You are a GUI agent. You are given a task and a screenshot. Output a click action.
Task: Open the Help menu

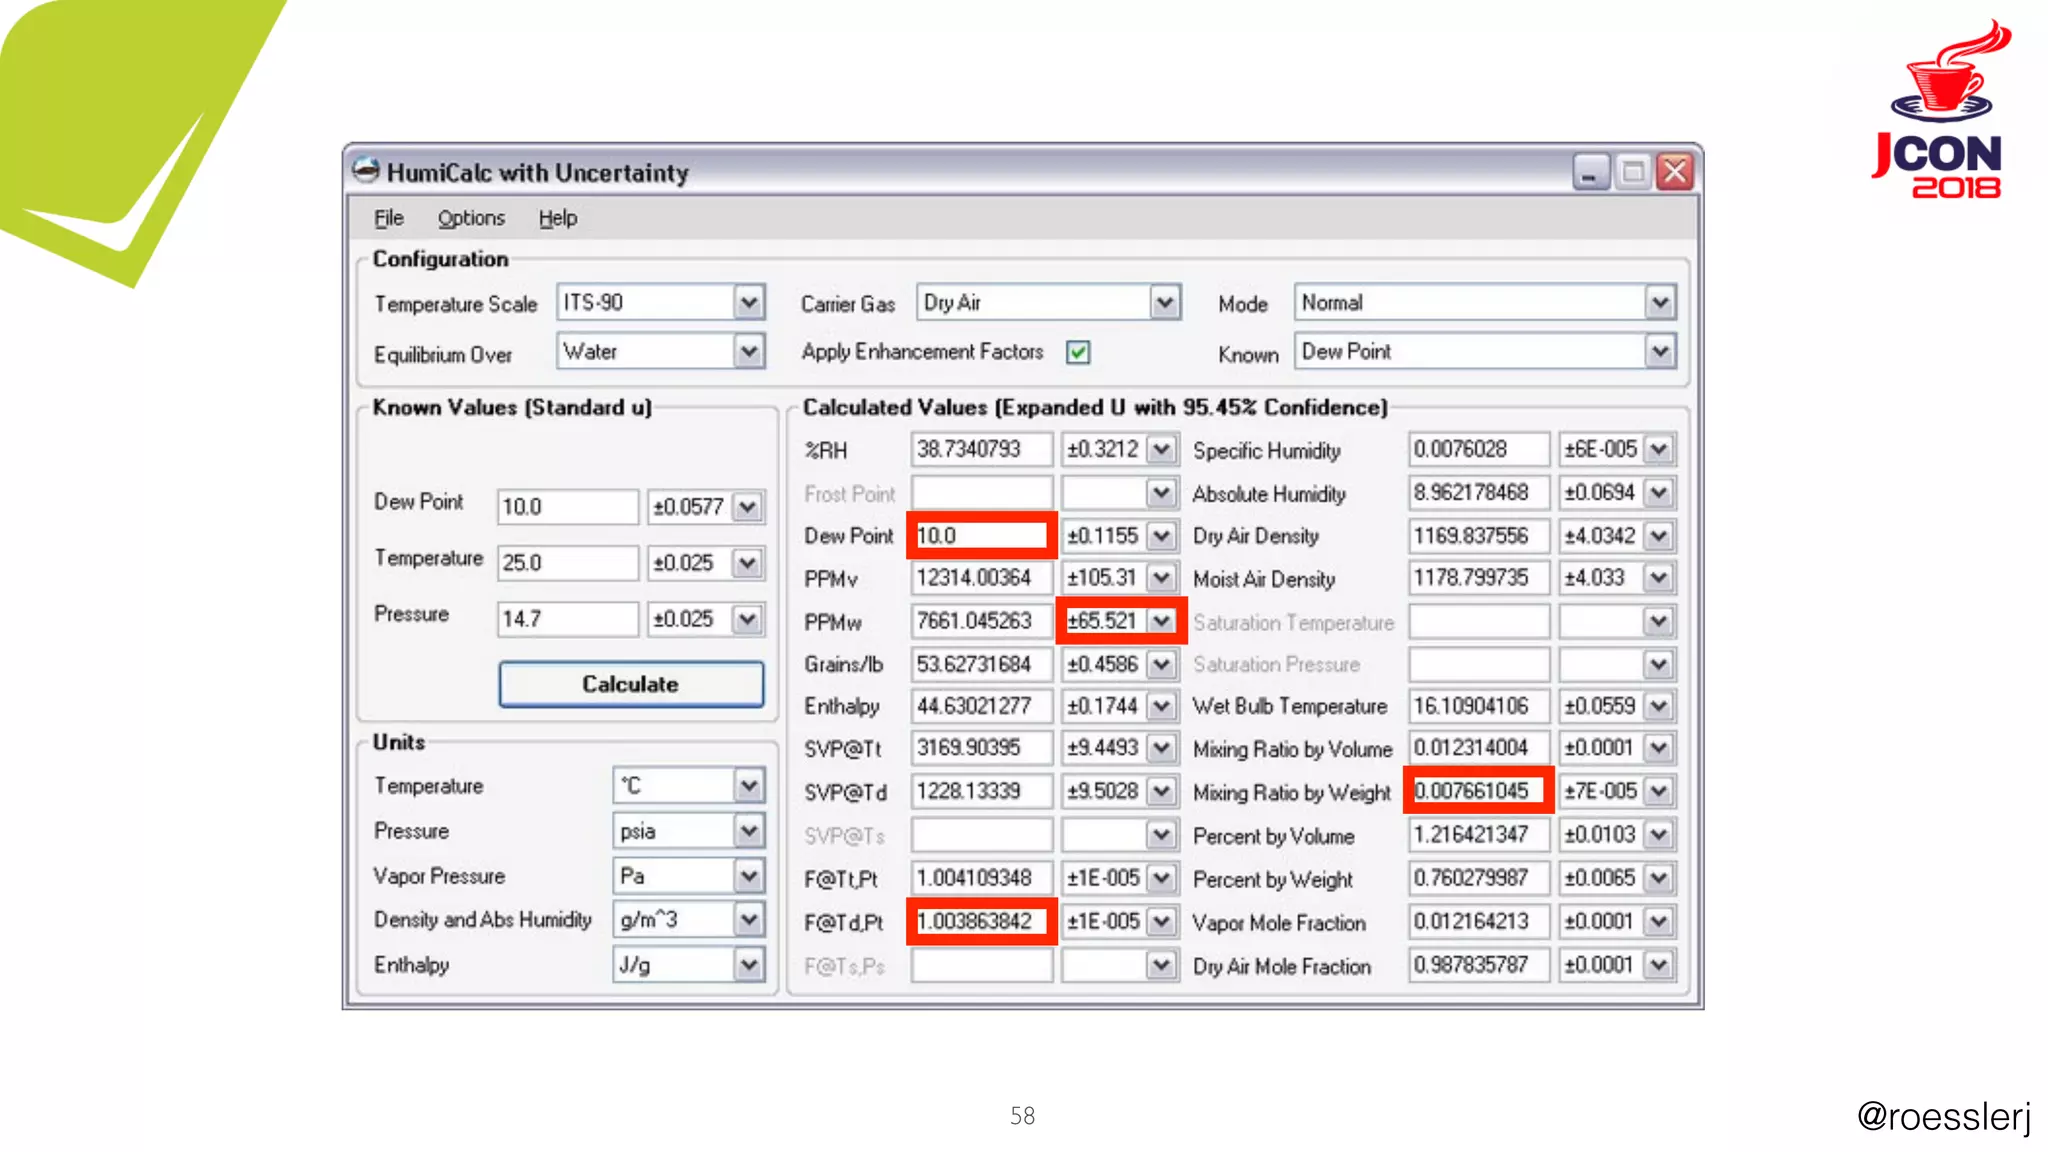[557, 218]
